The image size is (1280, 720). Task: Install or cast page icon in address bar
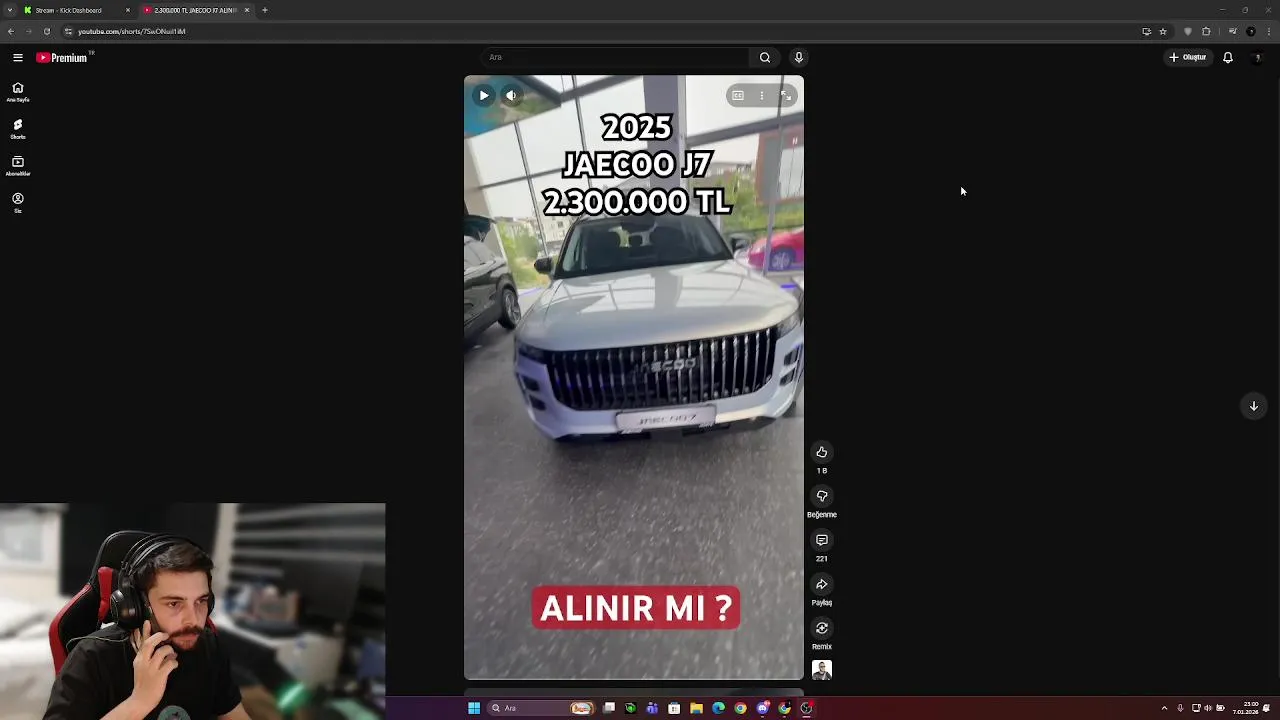coord(1146,31)
